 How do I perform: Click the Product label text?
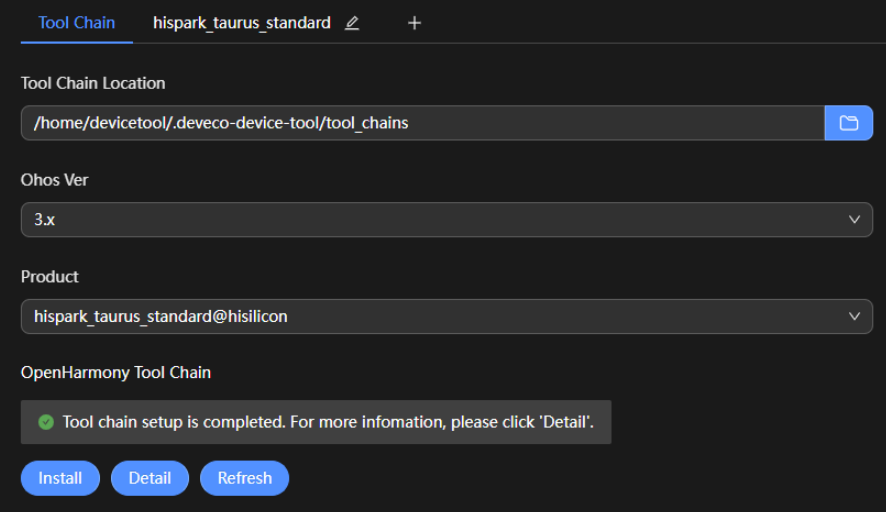pyautogui.click(x=50, y=276)
